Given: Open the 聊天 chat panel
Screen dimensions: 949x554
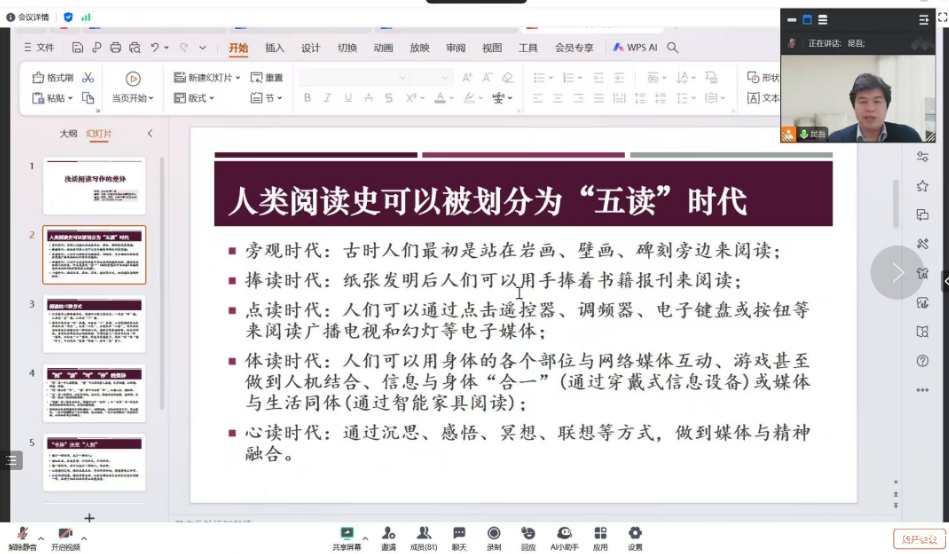Looking at the screenshot, I should point(459,533).
